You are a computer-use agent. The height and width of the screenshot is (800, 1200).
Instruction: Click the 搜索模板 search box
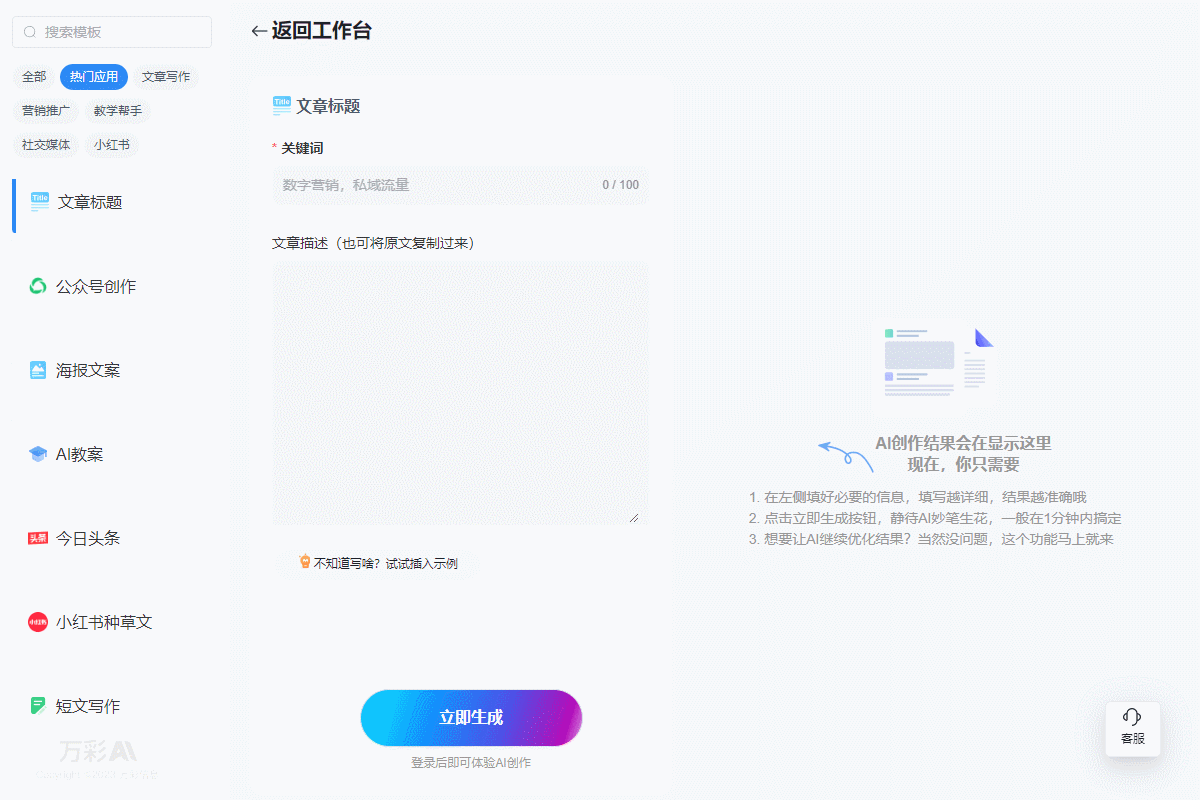[x=120, y=32]
